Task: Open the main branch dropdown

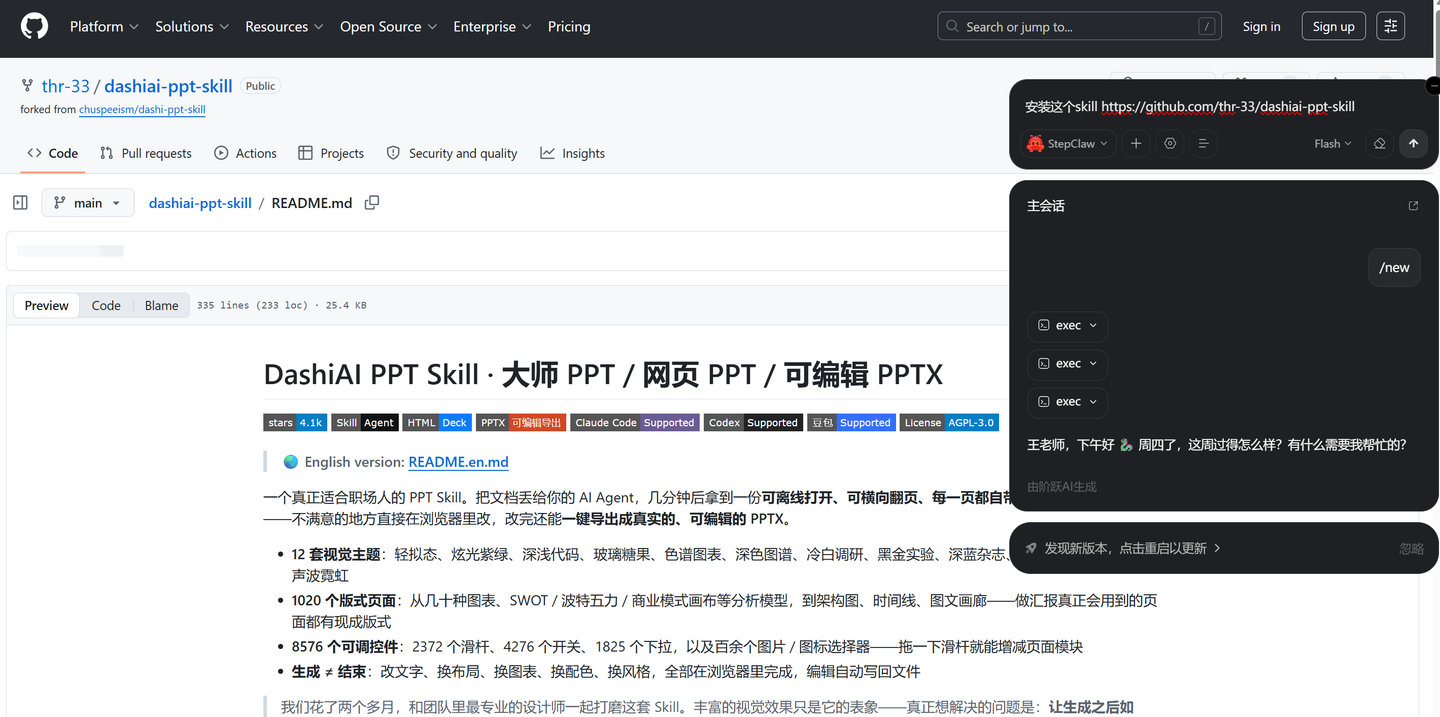Action: click(88, 203)
